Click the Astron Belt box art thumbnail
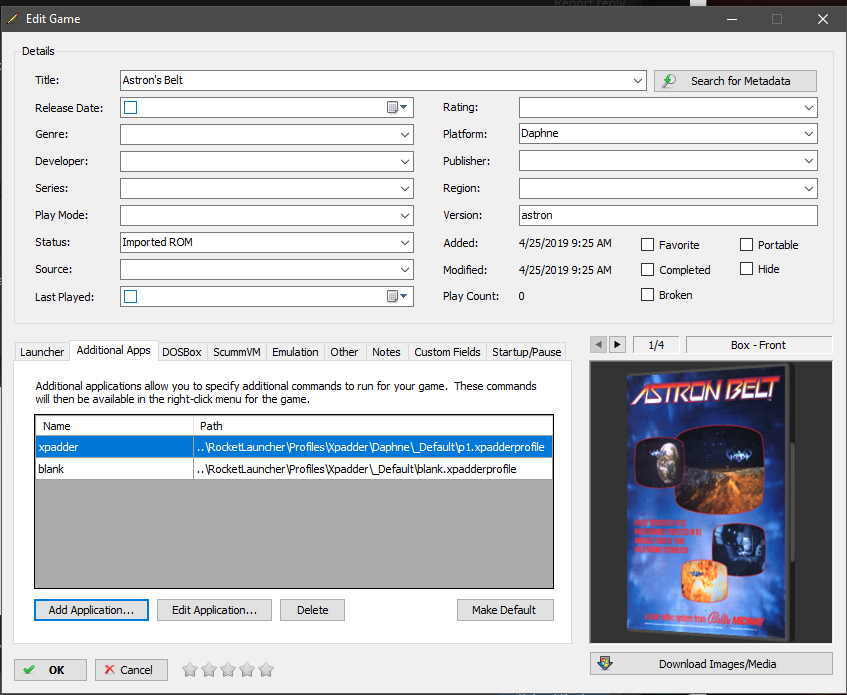Screen dimensions: 847x695 pyautogui.click(x=710, y=503)
